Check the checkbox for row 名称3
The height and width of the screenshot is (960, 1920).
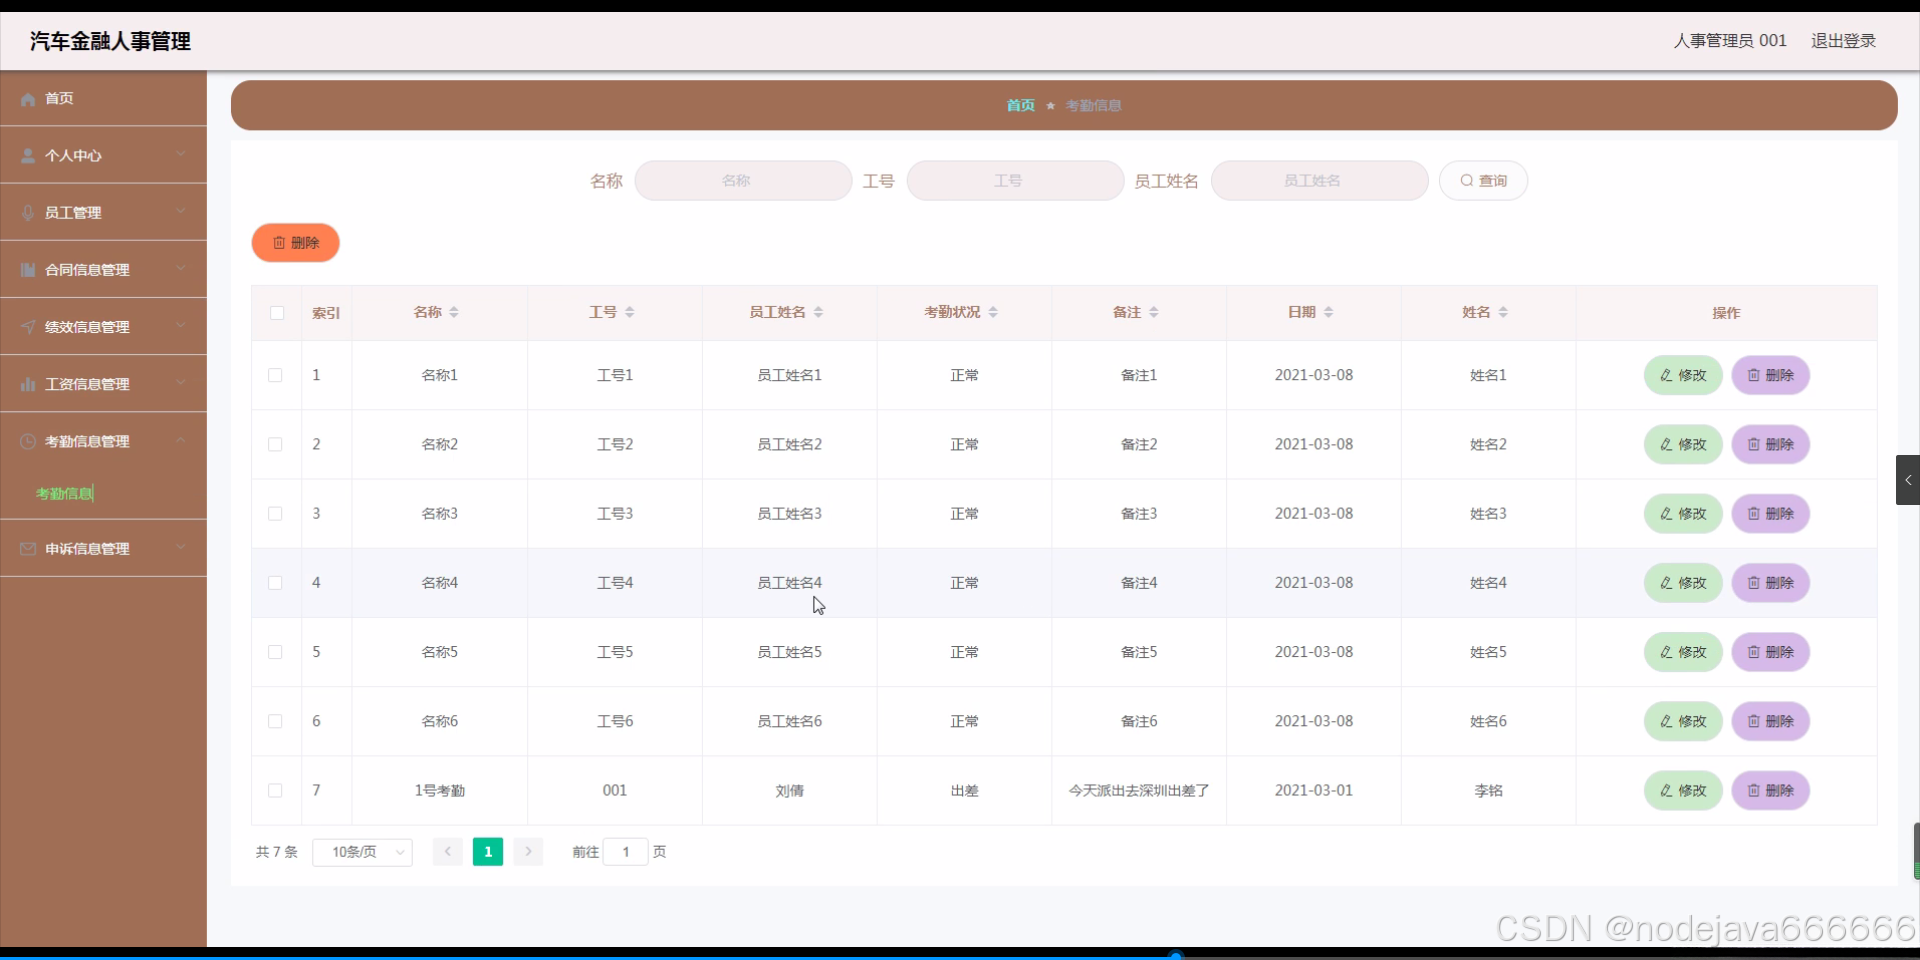coord(275,513)
